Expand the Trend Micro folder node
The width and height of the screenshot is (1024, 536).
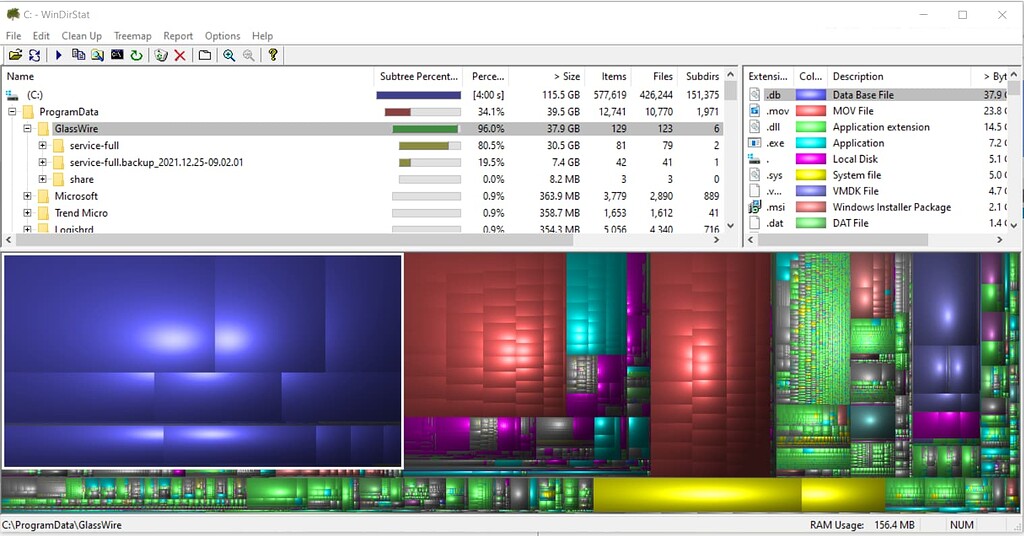coord(28,213)
